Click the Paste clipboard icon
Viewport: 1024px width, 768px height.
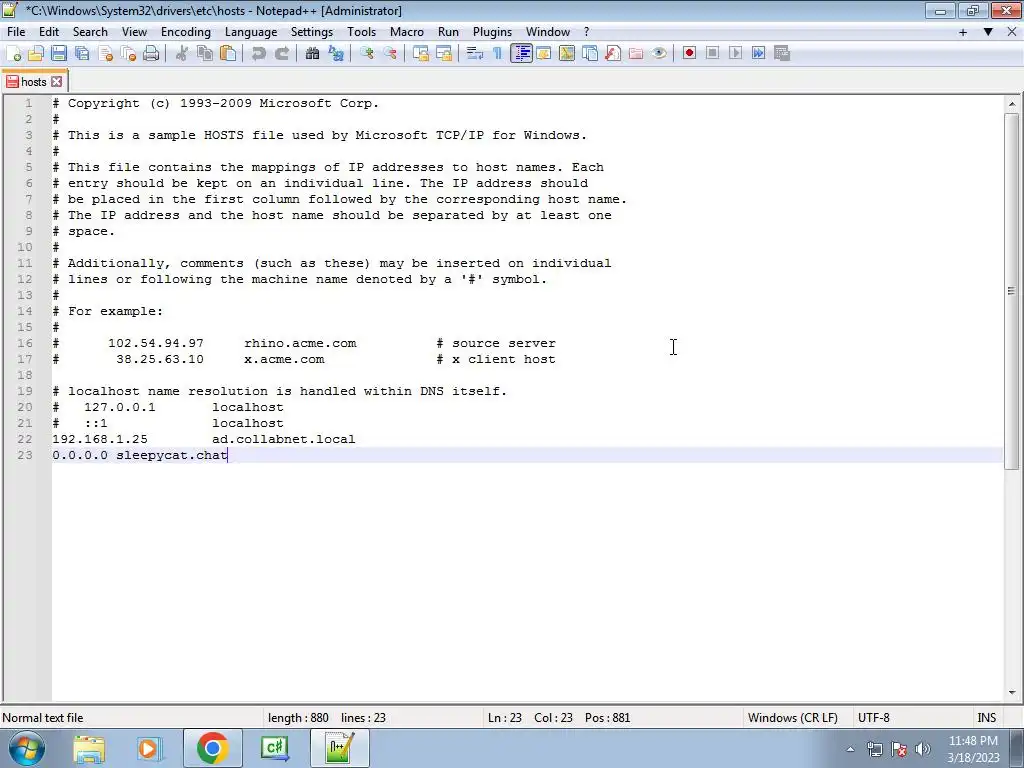tap(228, 54)
